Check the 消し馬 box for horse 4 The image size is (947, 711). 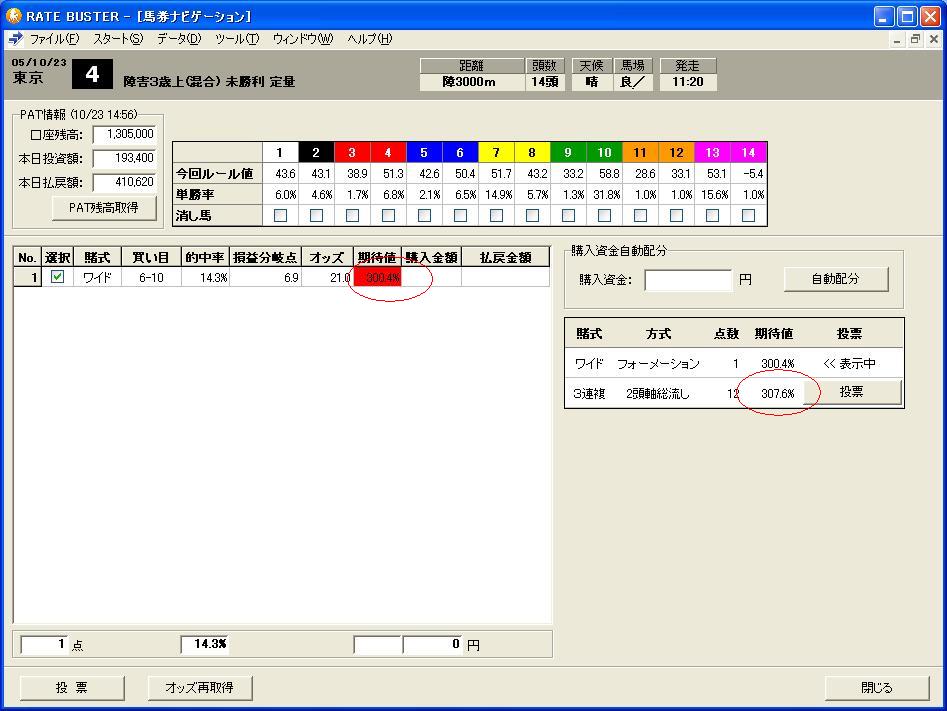[388, 215]
